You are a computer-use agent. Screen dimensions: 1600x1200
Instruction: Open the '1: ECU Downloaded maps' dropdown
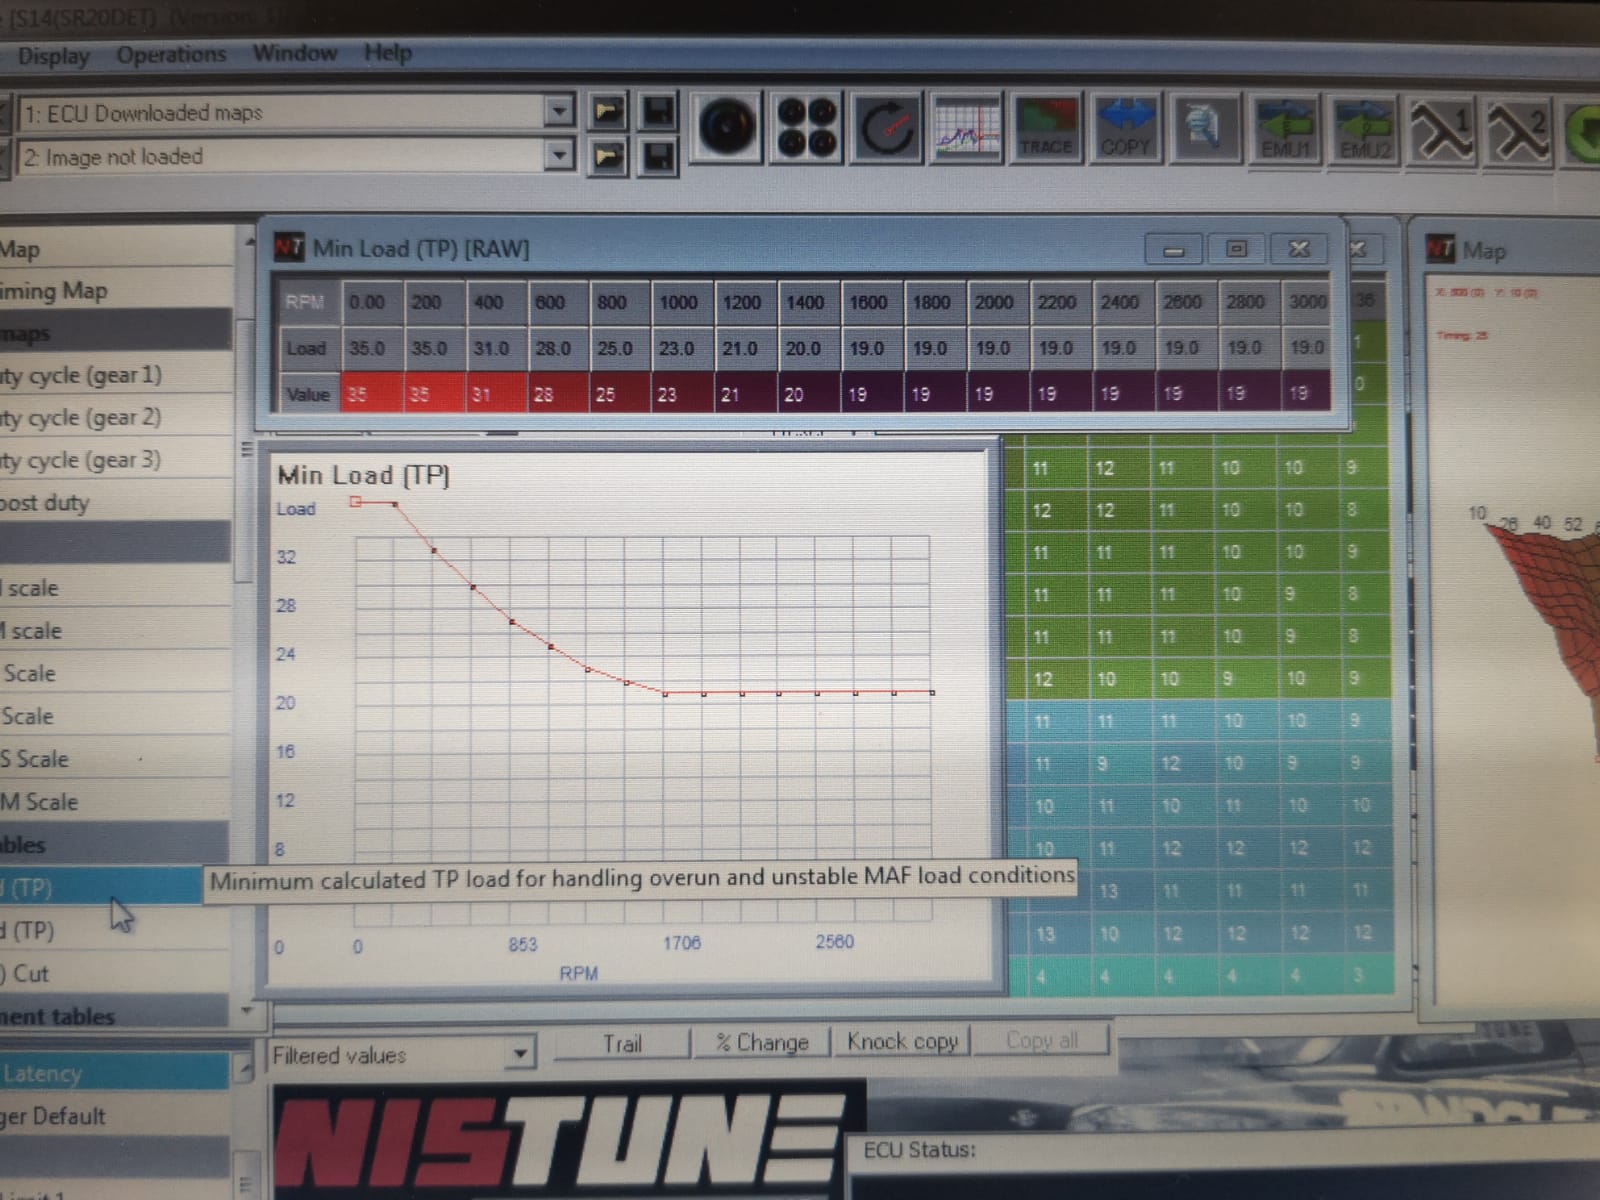coord(559,110)
